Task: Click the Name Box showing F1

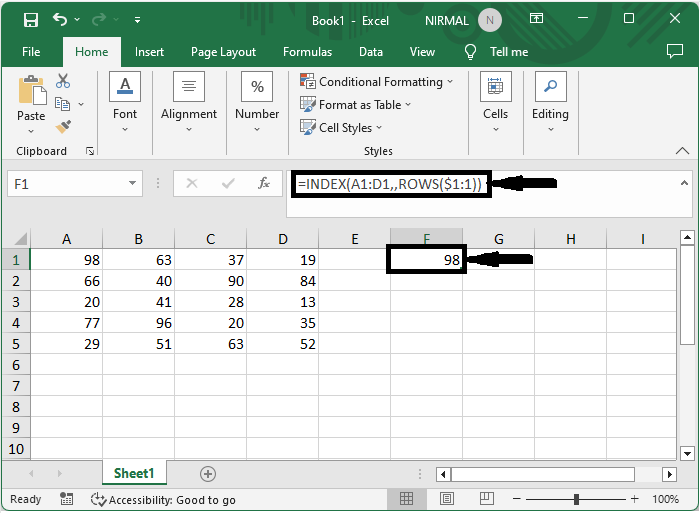Action: click(66, 184)
